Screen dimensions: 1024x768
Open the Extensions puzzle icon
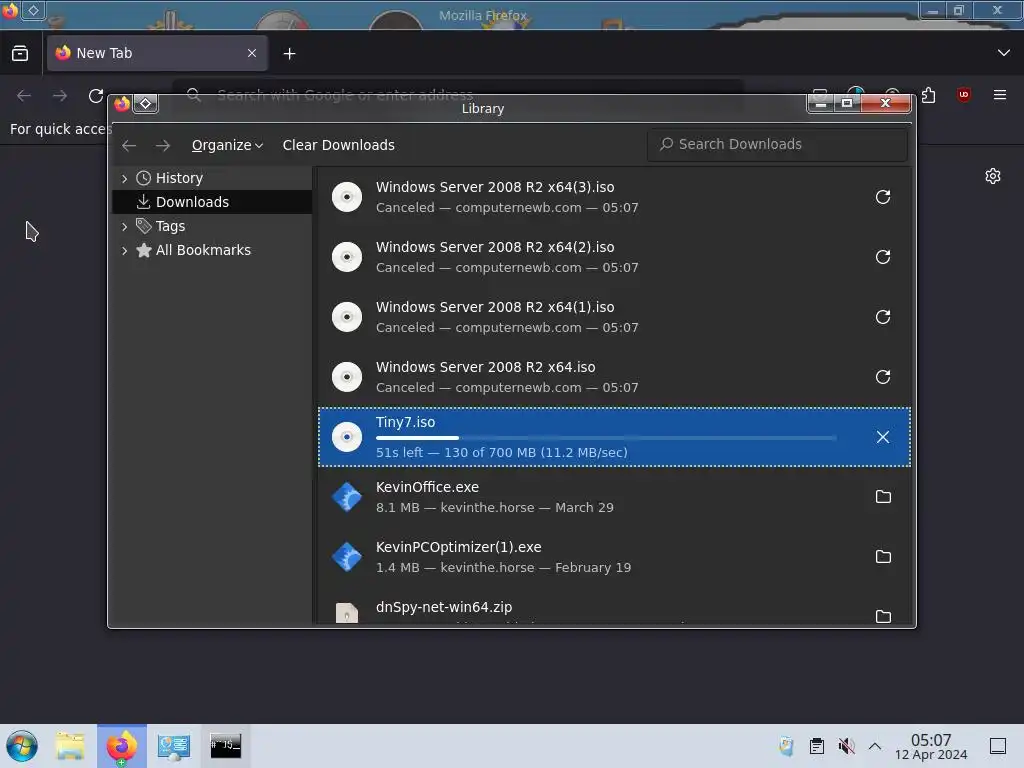(929, 96)
